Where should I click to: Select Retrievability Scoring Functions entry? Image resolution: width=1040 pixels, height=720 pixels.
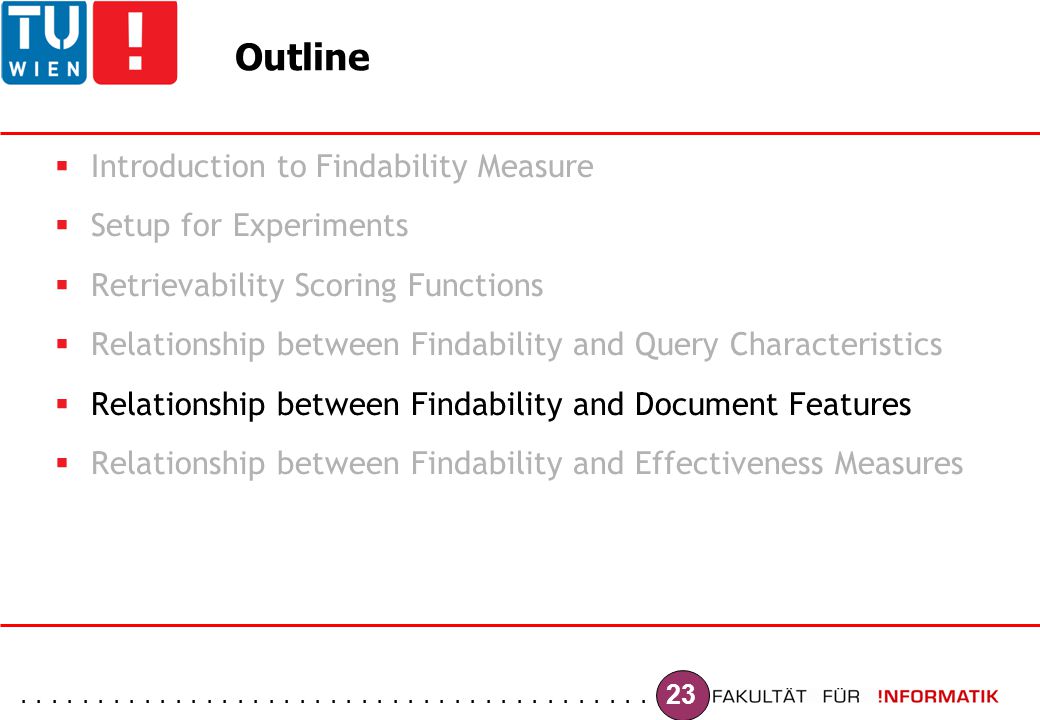(317, 286)
